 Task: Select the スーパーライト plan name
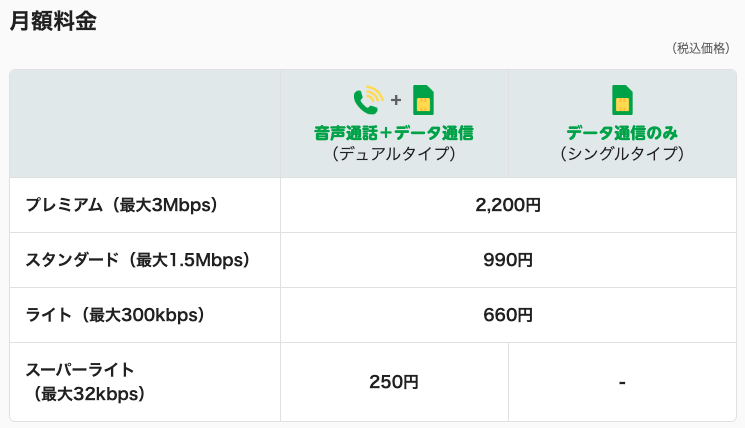click(x=80, y=370)
